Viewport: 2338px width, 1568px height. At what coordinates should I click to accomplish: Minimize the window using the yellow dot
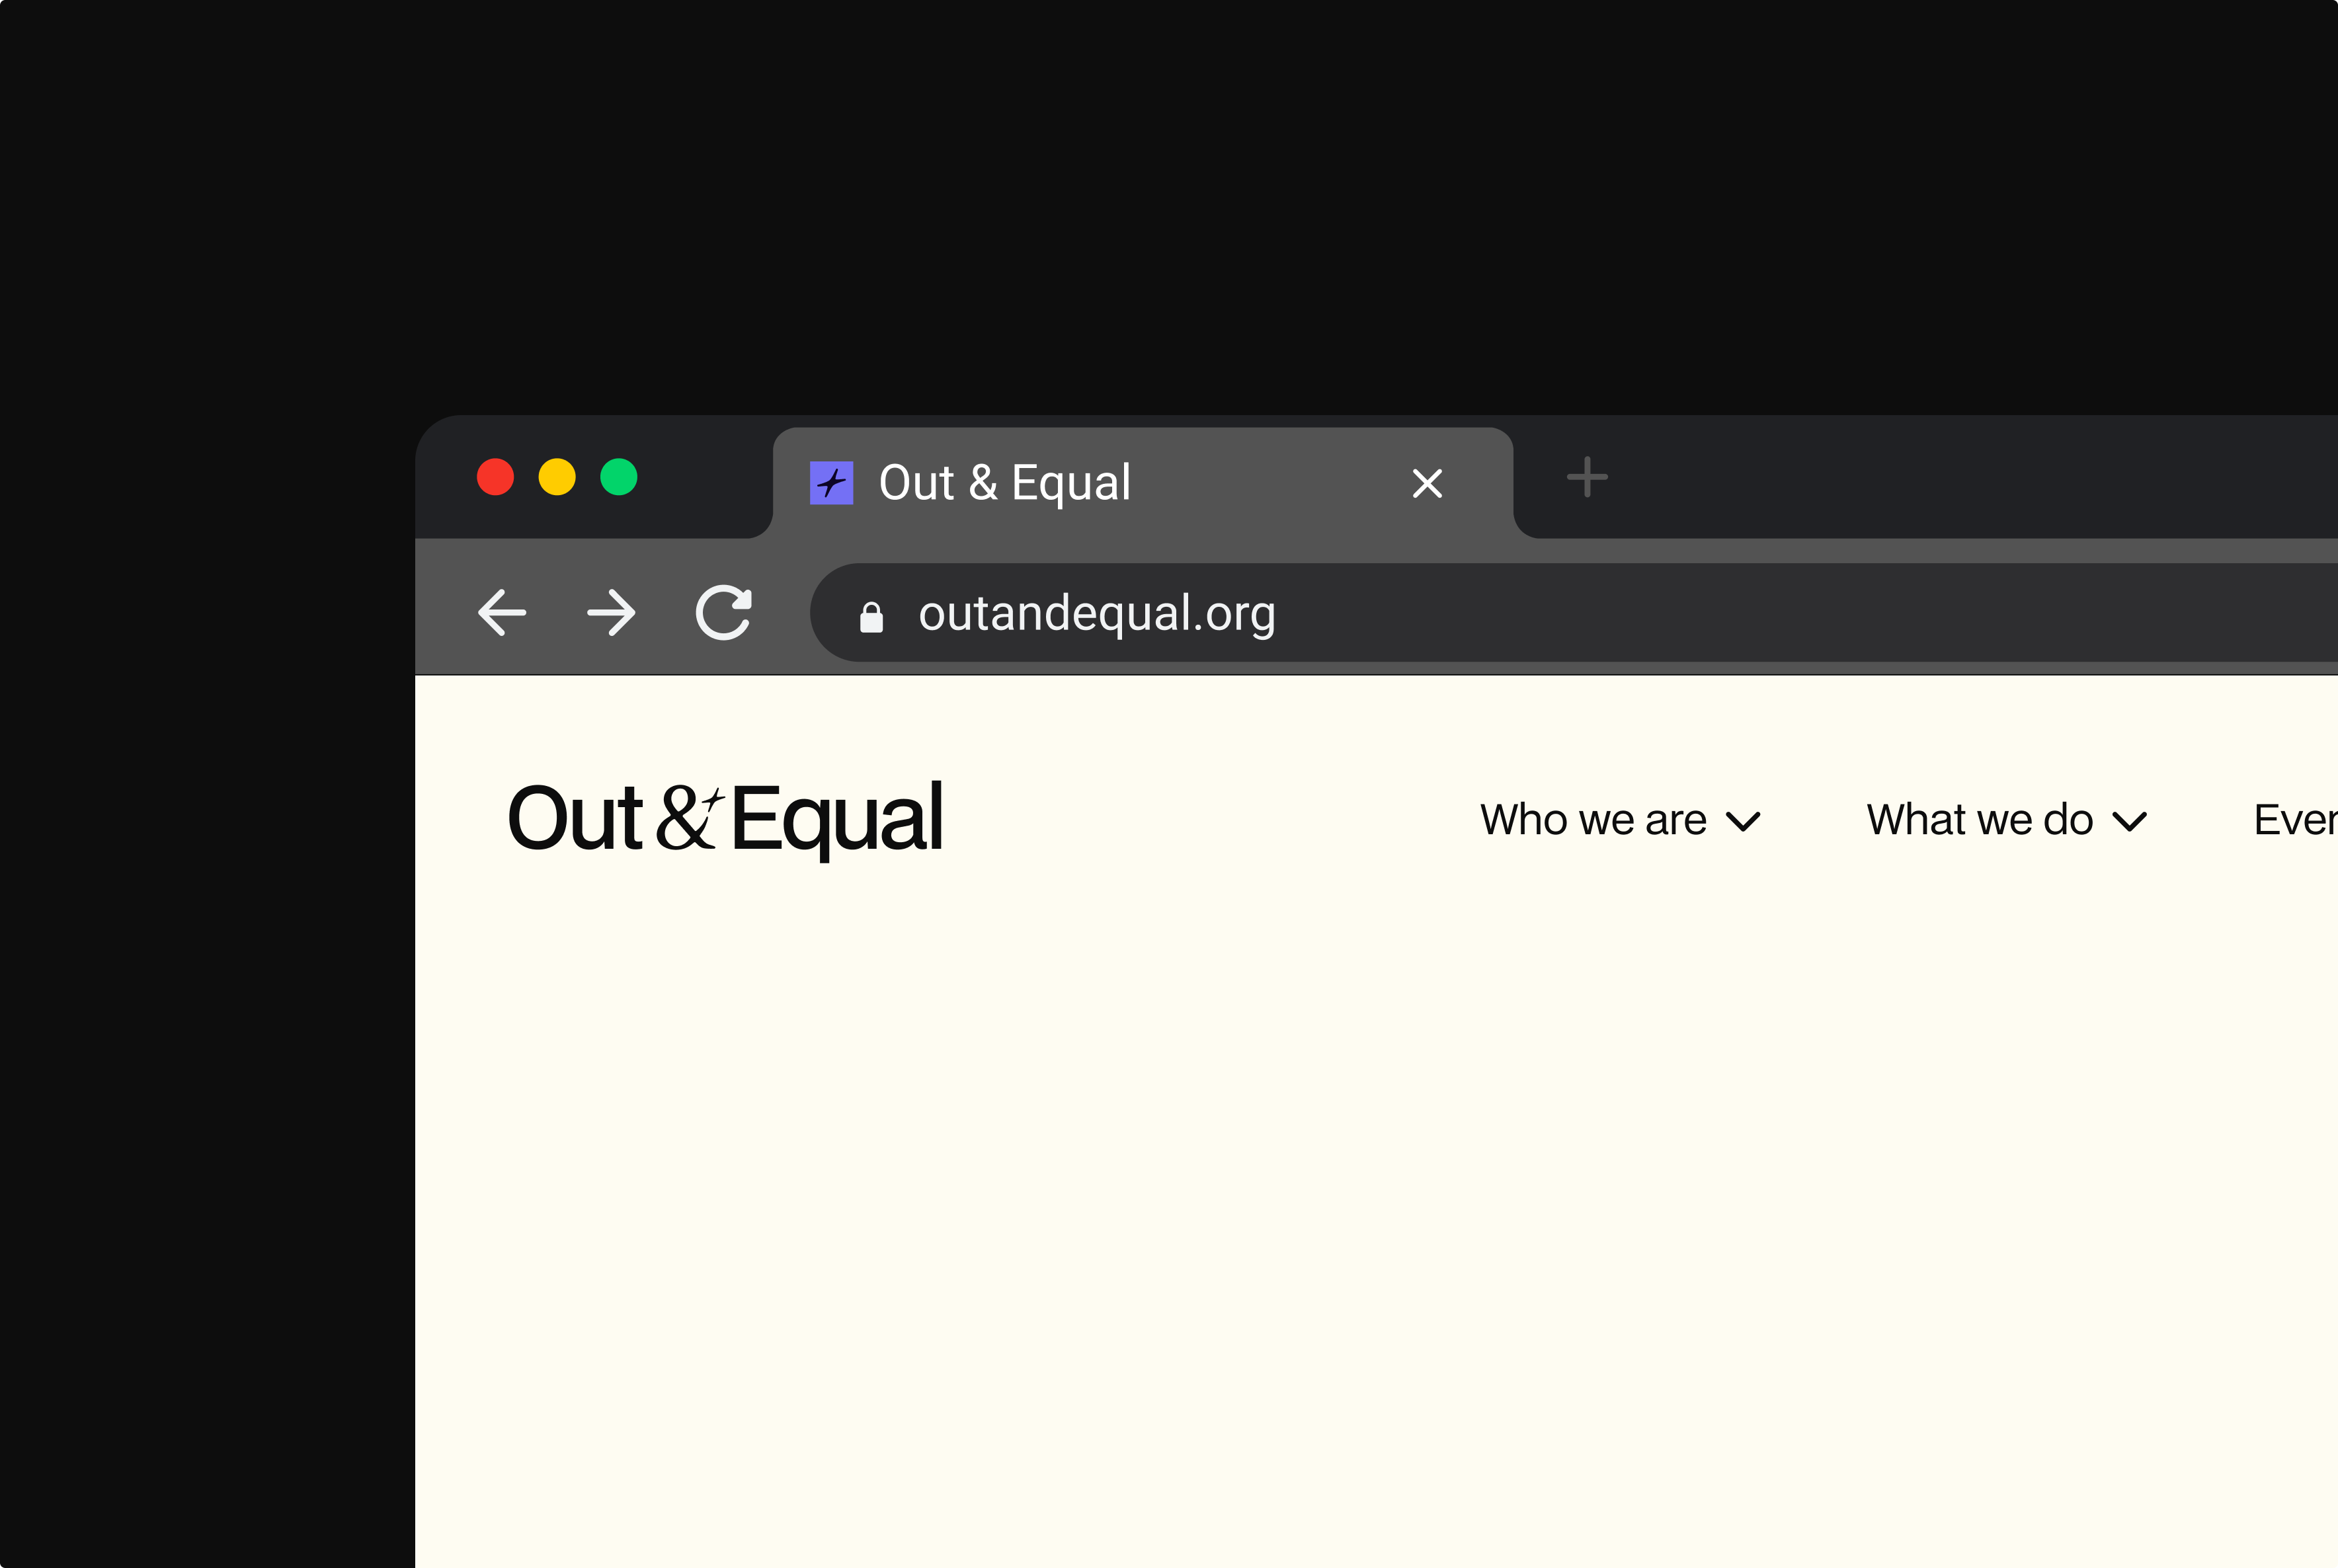(x=557, y=477)
